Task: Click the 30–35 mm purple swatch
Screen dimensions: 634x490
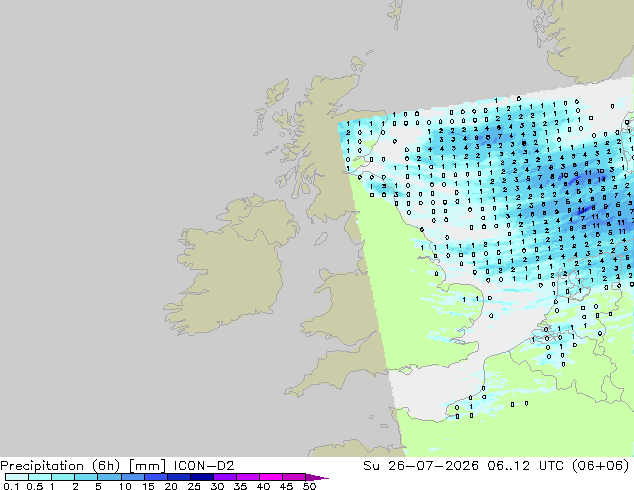Action: (x=225, y=477)
